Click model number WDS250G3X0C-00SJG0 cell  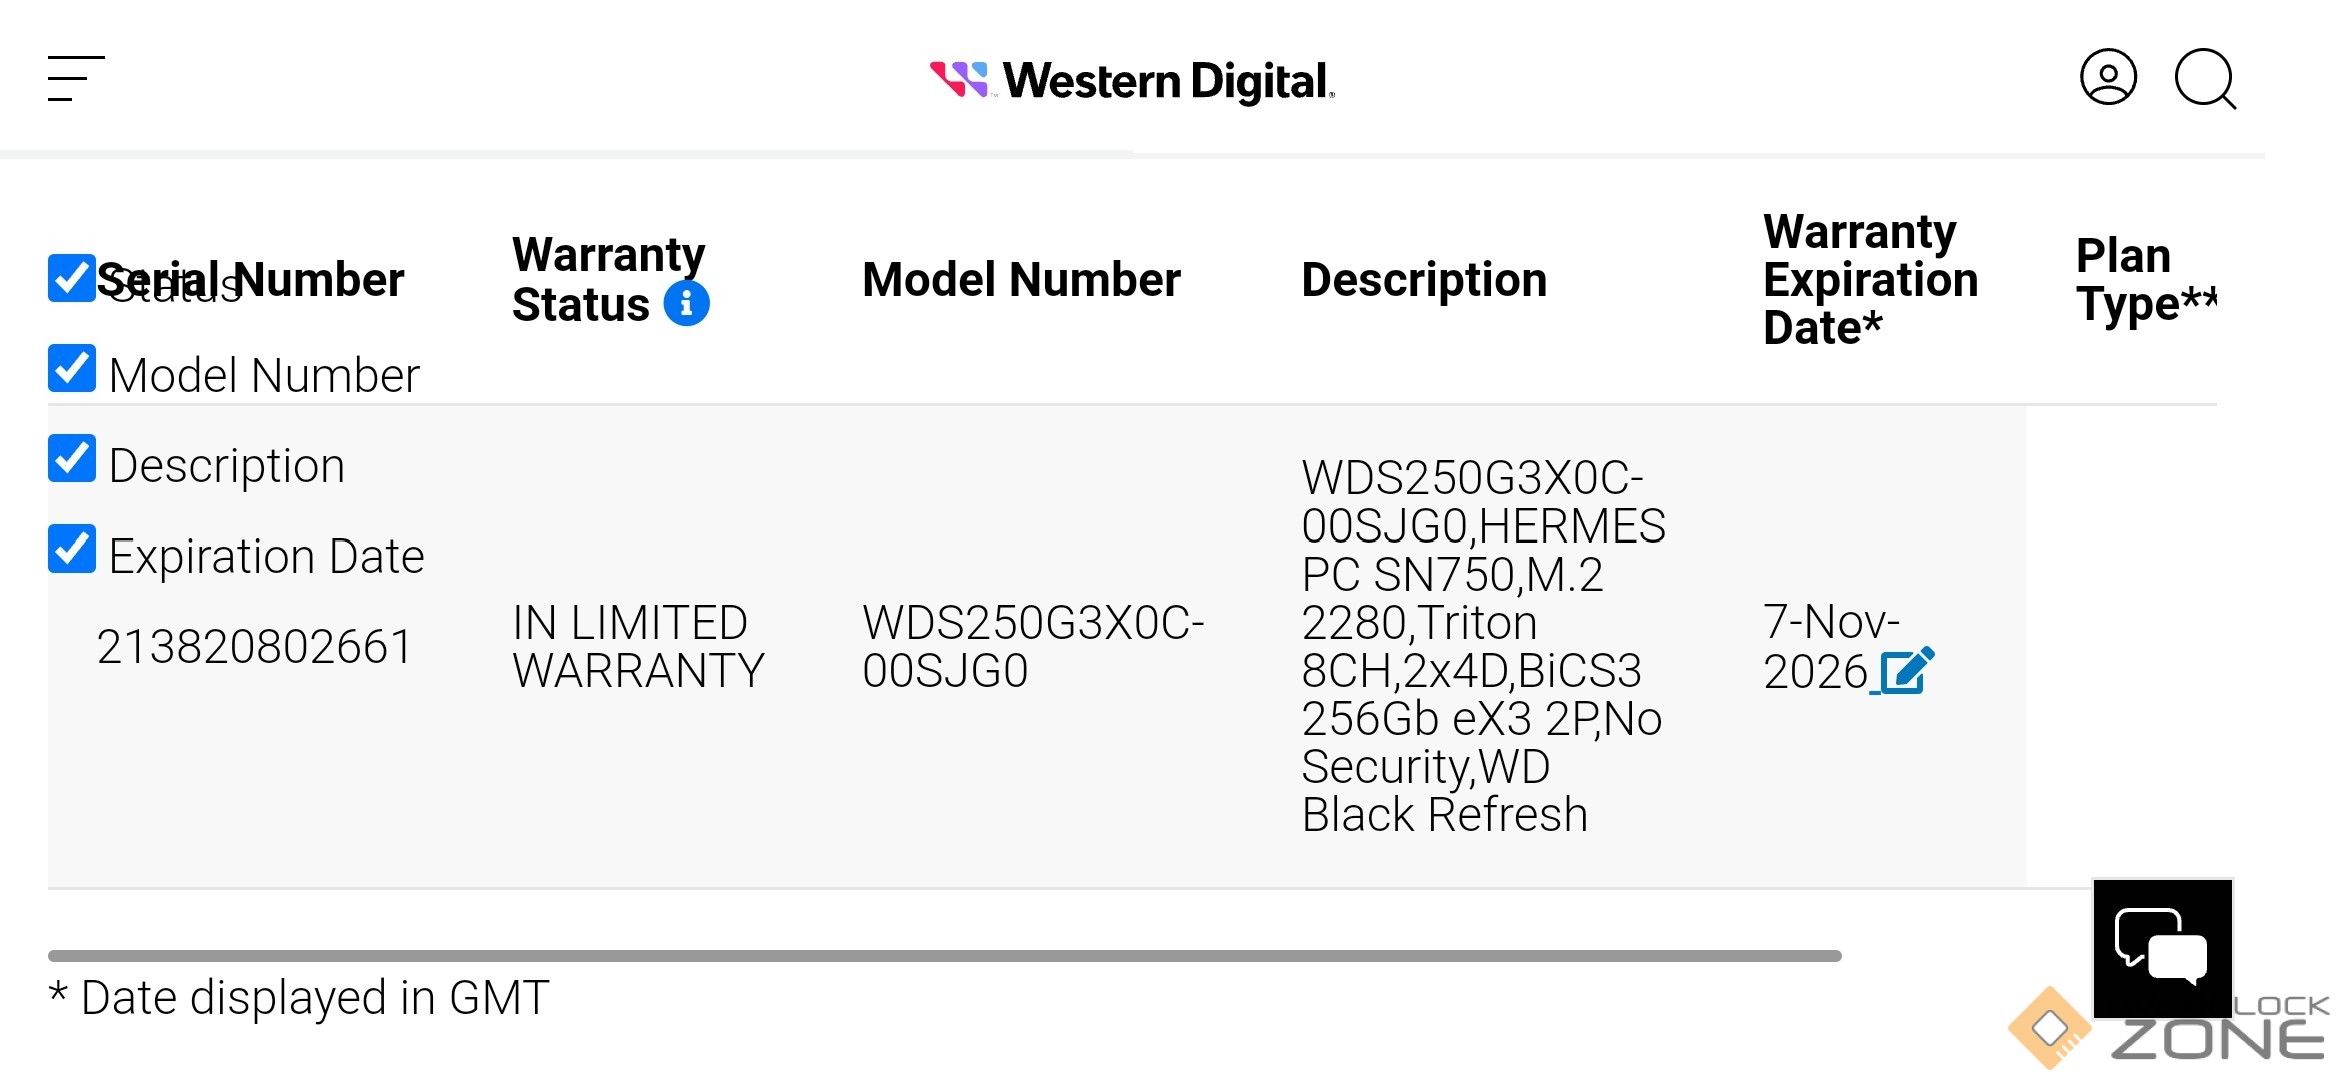[x=1032, y=647]
